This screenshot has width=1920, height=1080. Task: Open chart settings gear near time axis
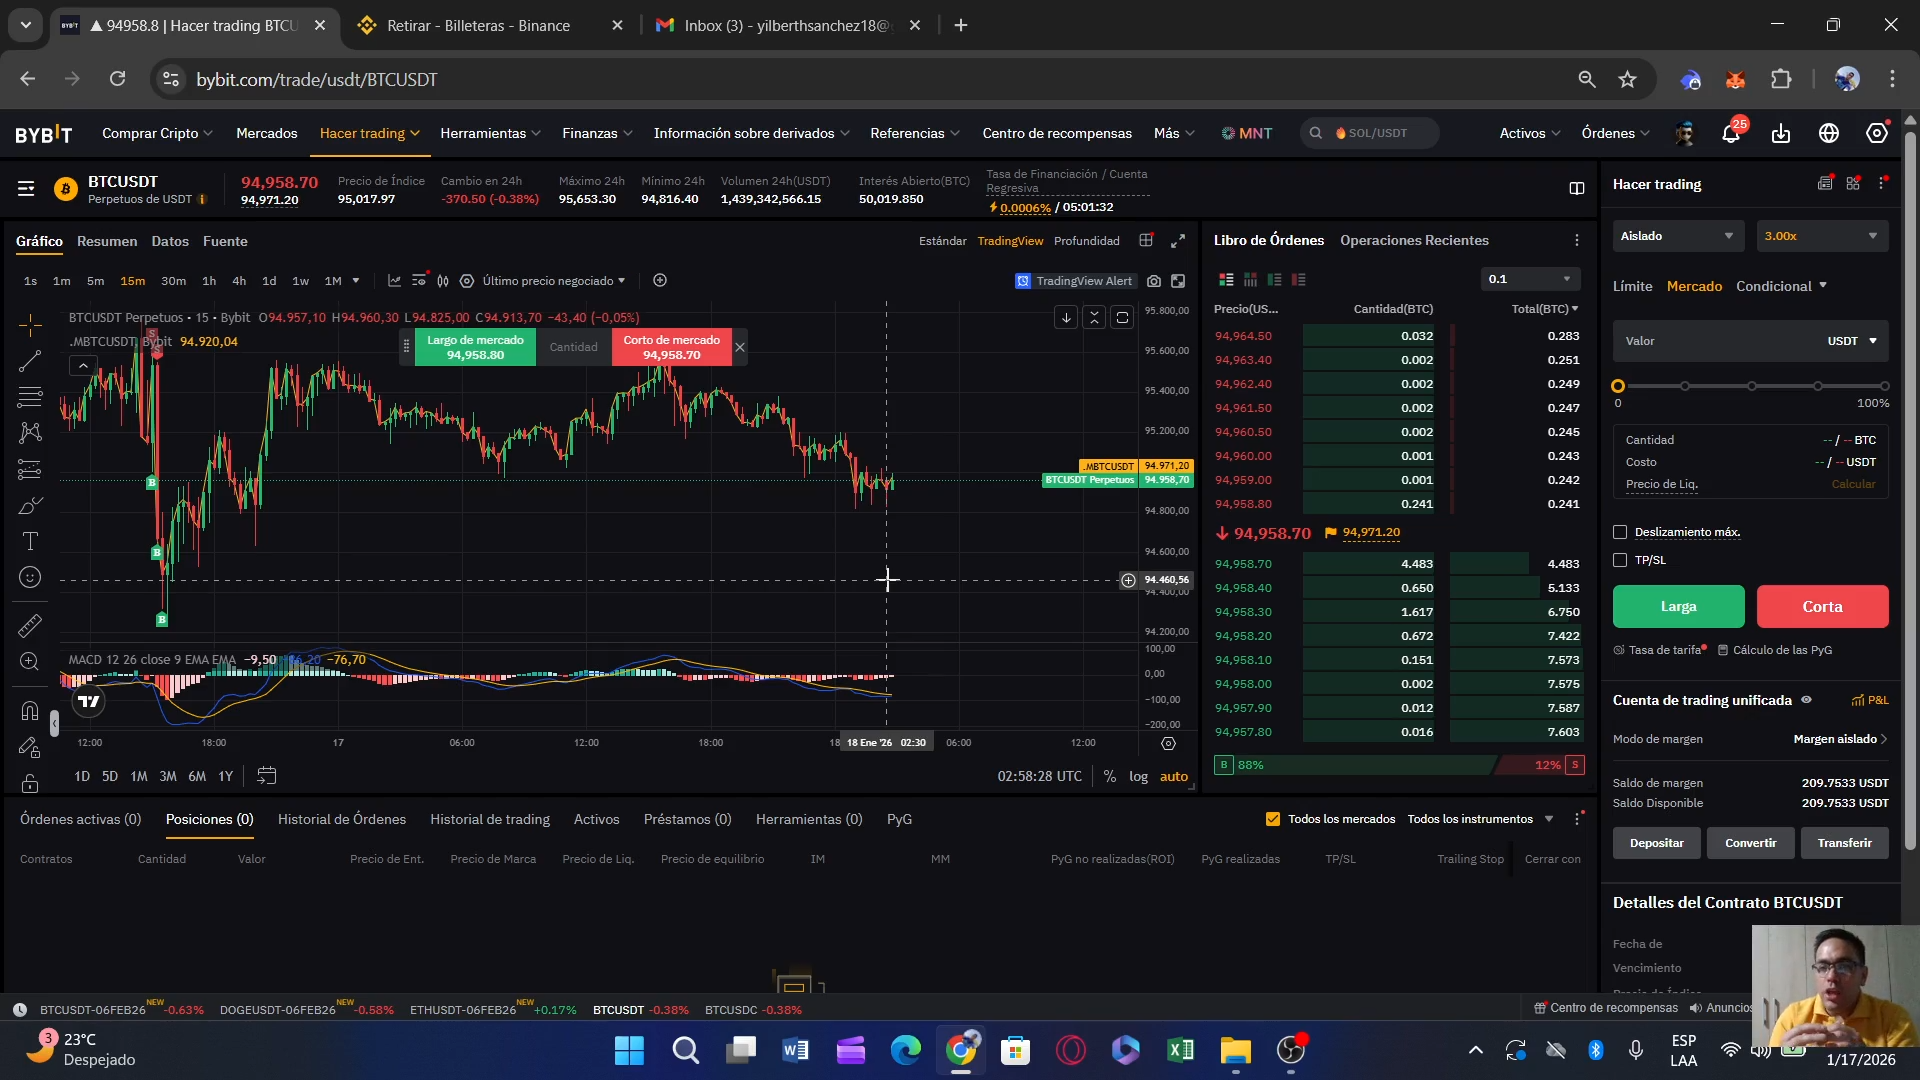click(x=1168, y=744)
